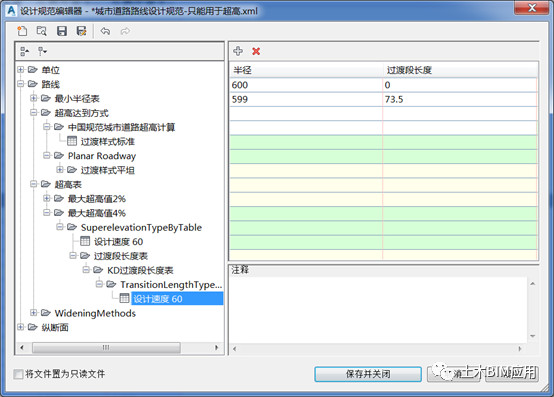
Task: Click the Save toolbar icon
Action: click(x=62, y=31)
